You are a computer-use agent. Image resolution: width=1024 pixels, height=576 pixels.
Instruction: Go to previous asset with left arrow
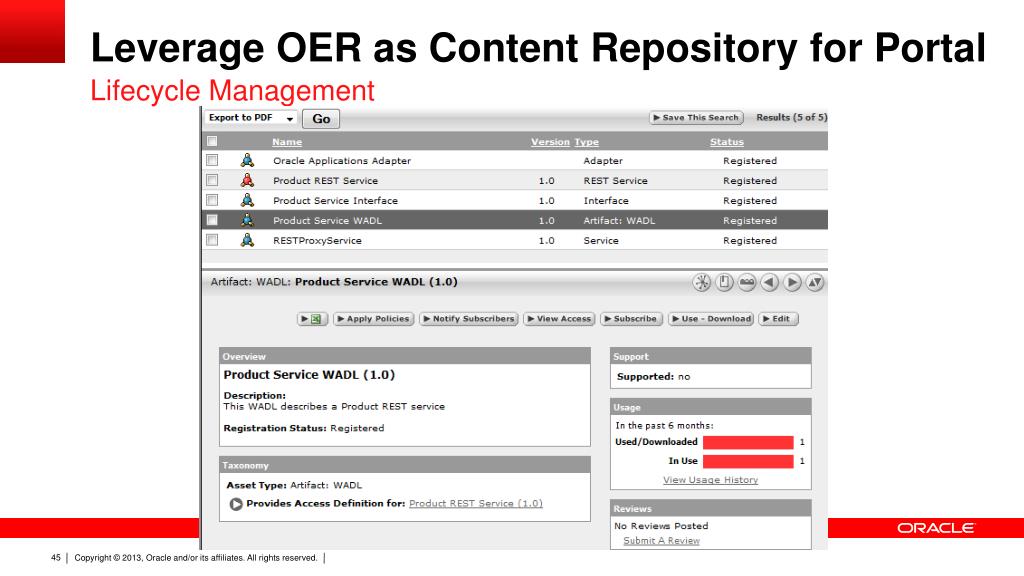click(770, 282)
